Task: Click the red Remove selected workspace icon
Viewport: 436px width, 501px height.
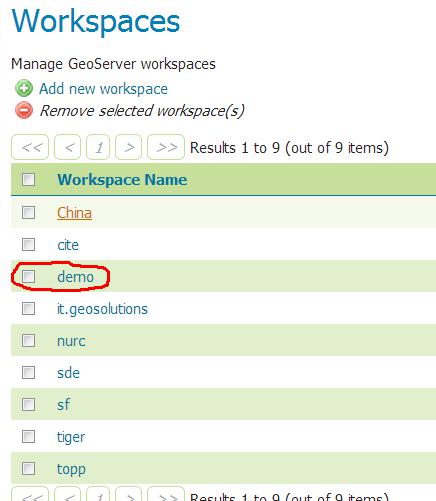Action: pyautogui.click(x=24, y=110)
